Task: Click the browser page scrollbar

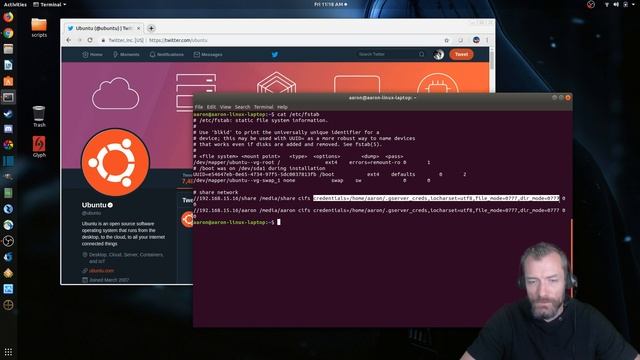Action: pos(492,59)
